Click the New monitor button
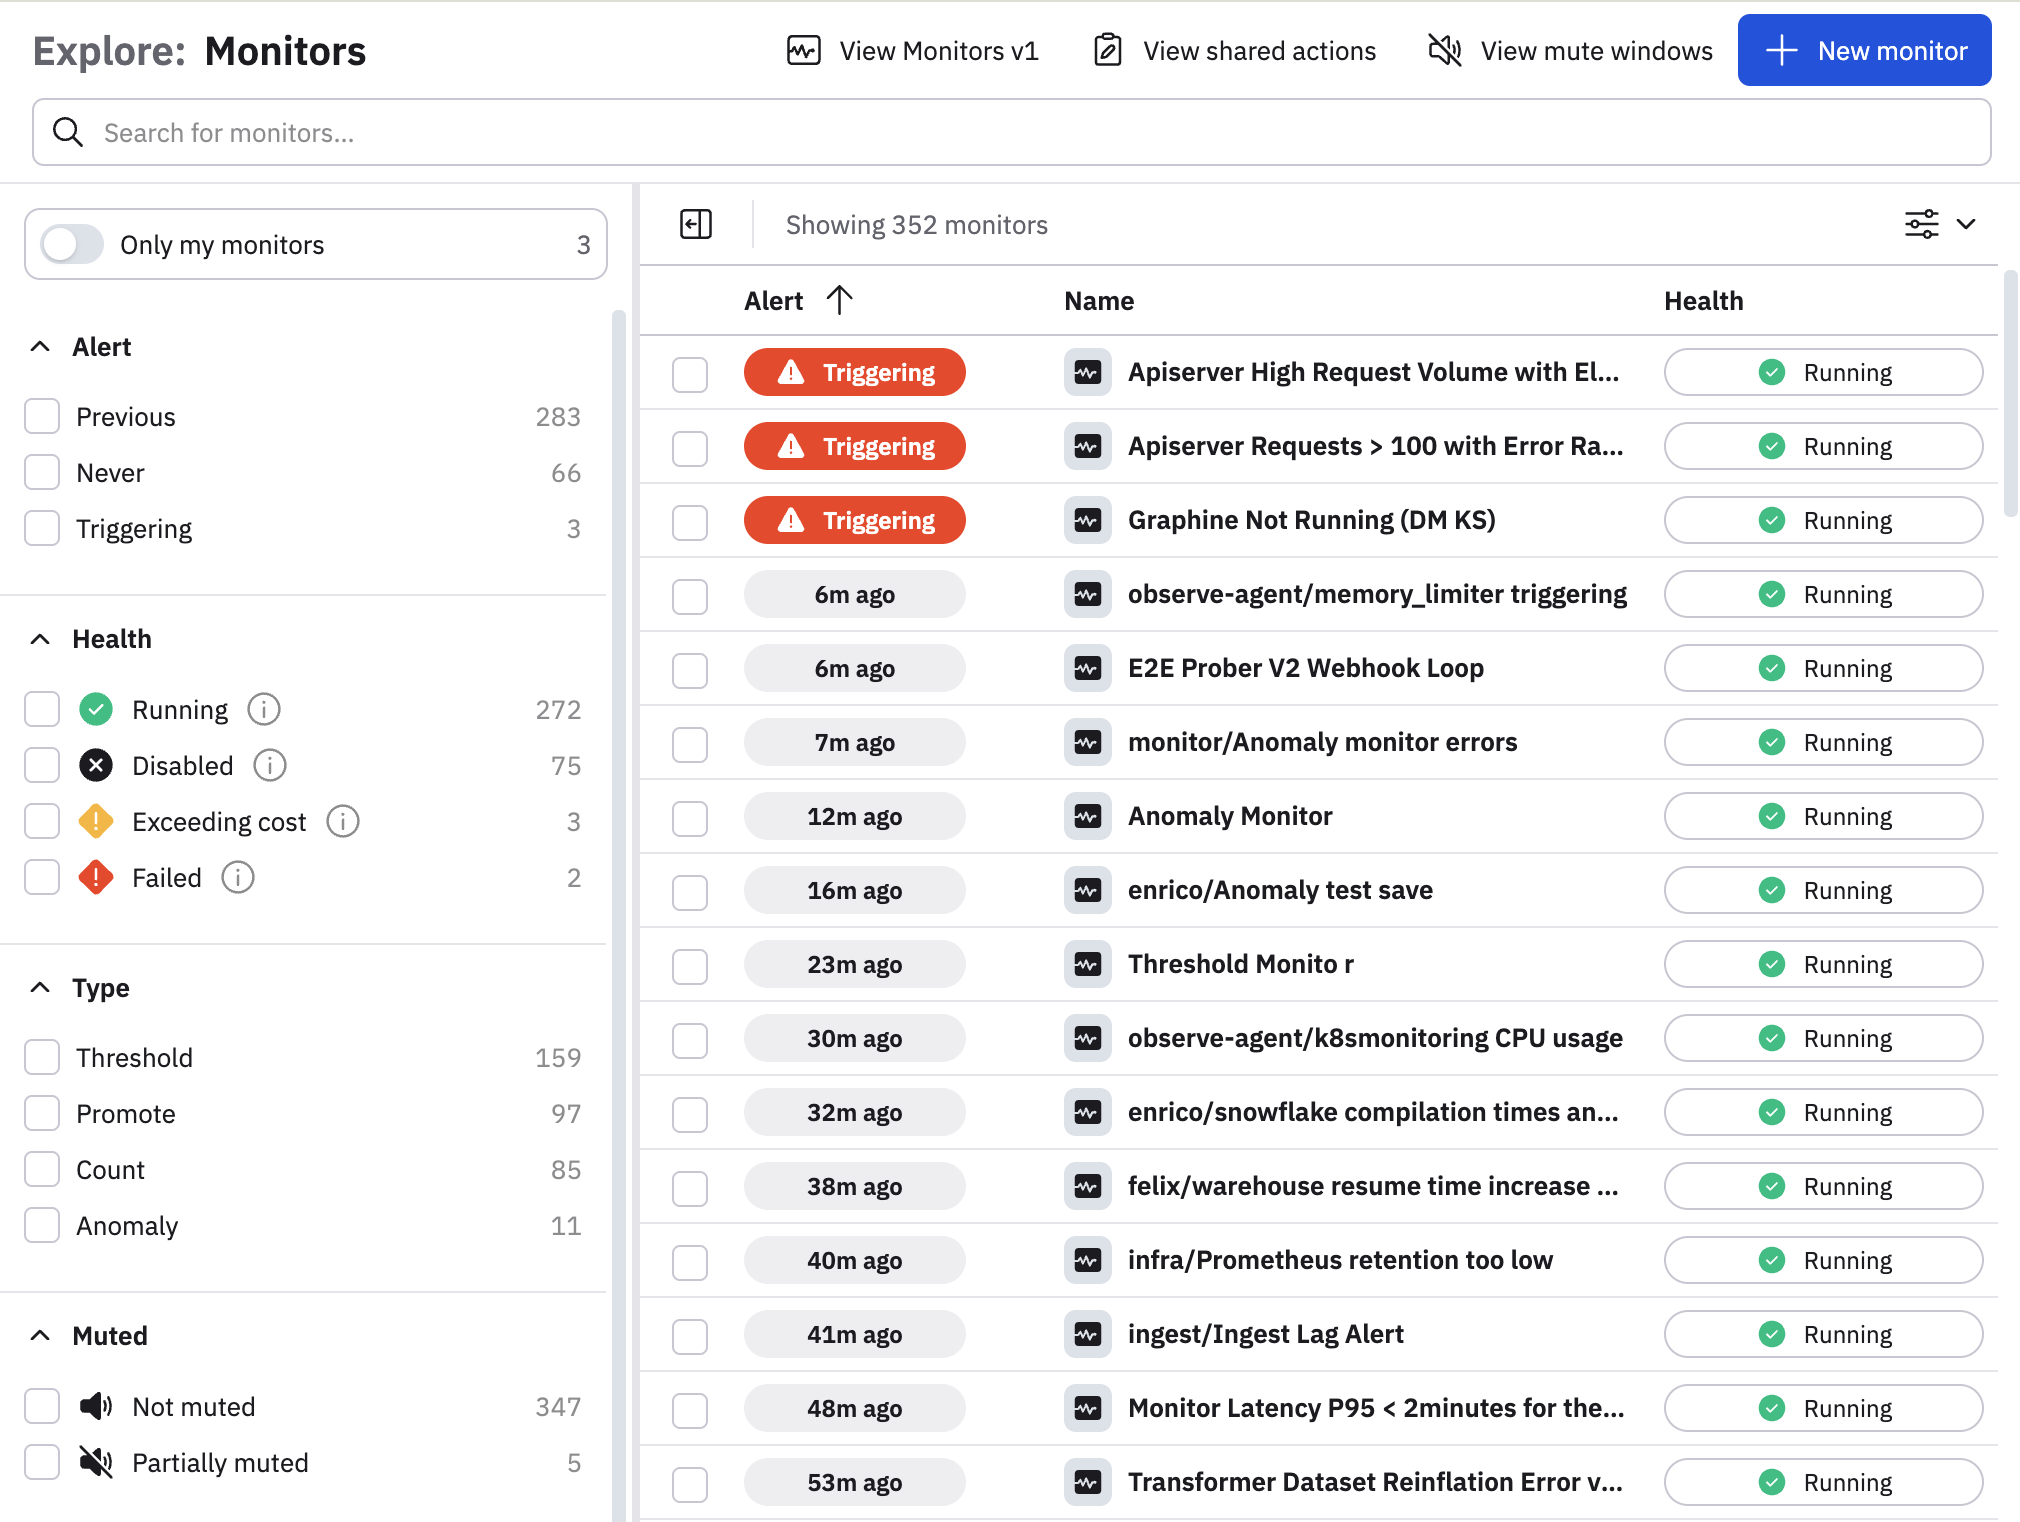Viewport: 2020px width, 1522px height. (1864, 50)
